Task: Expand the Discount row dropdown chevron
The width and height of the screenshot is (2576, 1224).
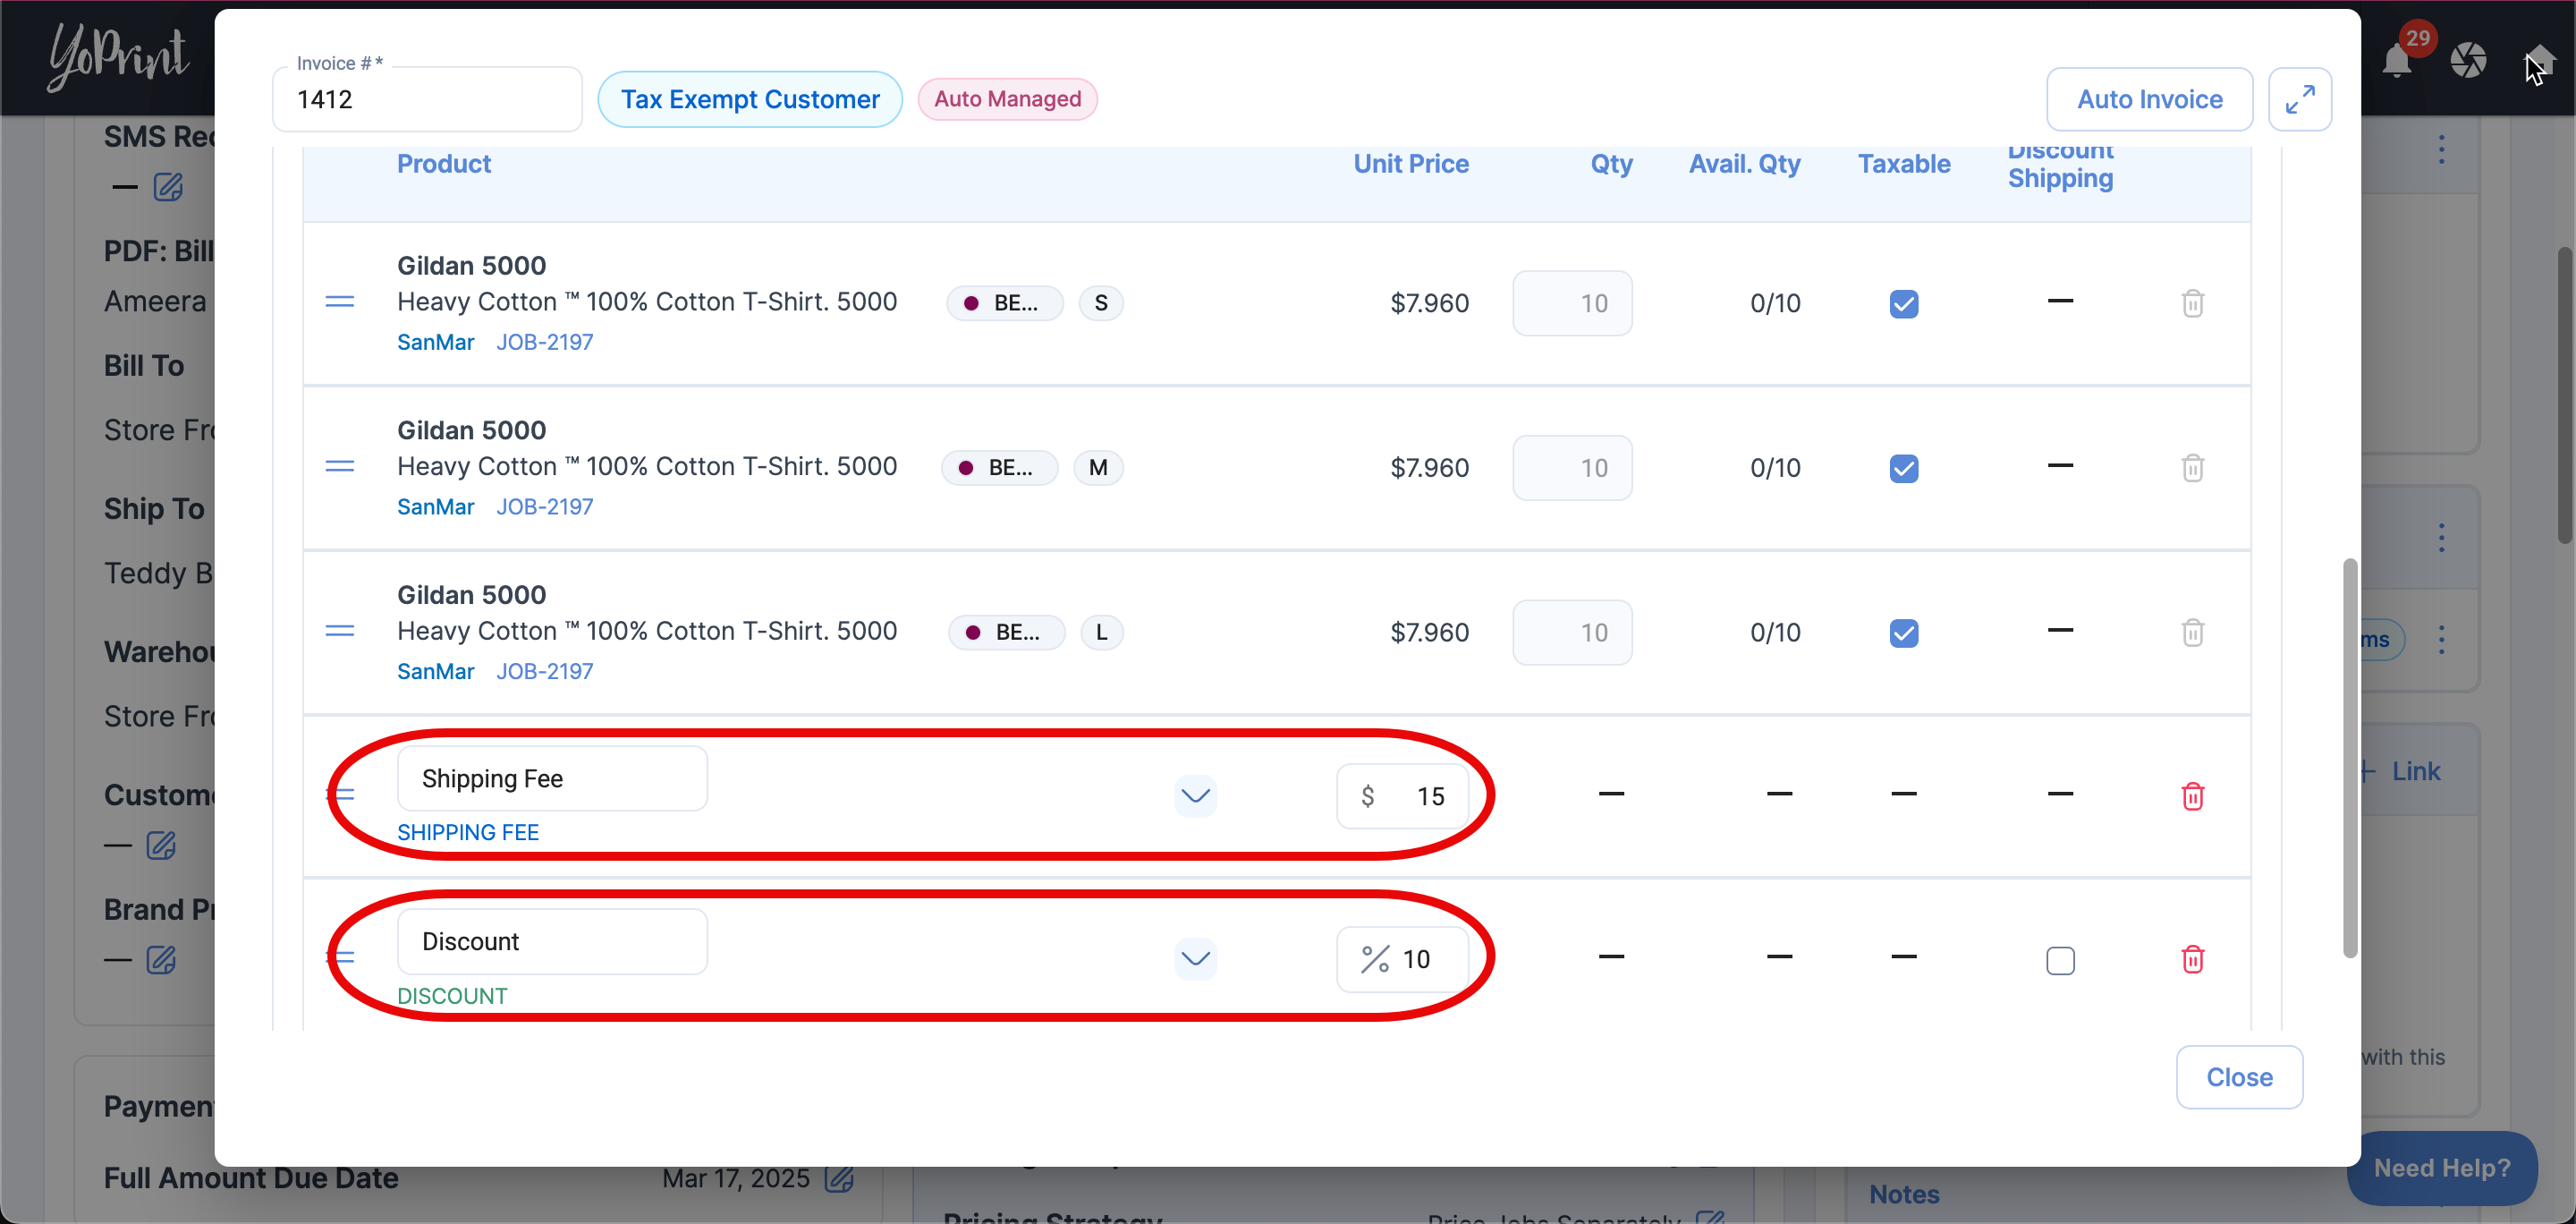Action: point(1195,959)
